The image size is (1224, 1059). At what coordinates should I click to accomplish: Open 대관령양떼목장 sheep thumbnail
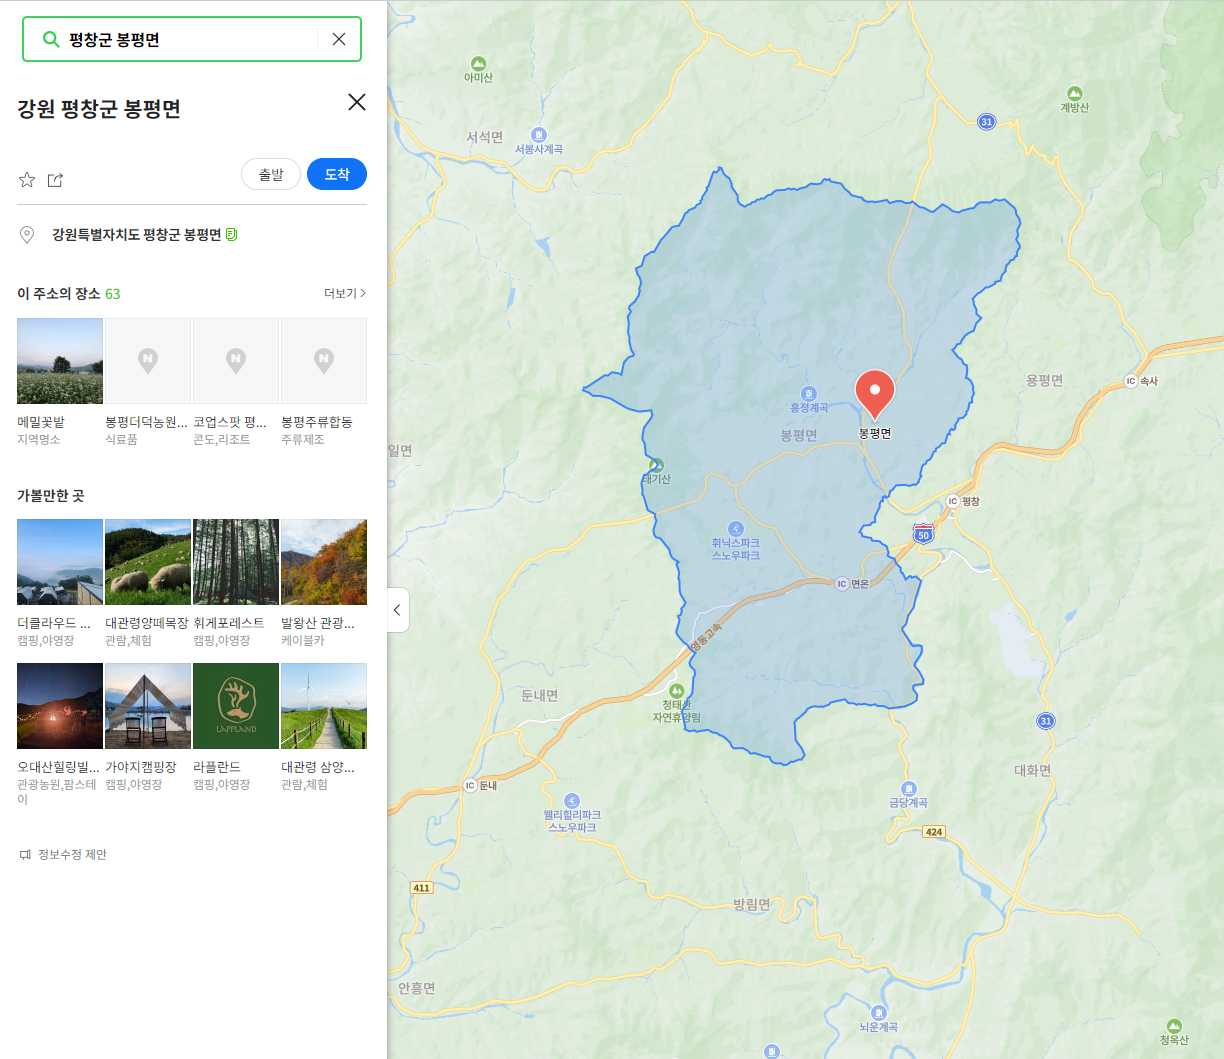point(148,562)
